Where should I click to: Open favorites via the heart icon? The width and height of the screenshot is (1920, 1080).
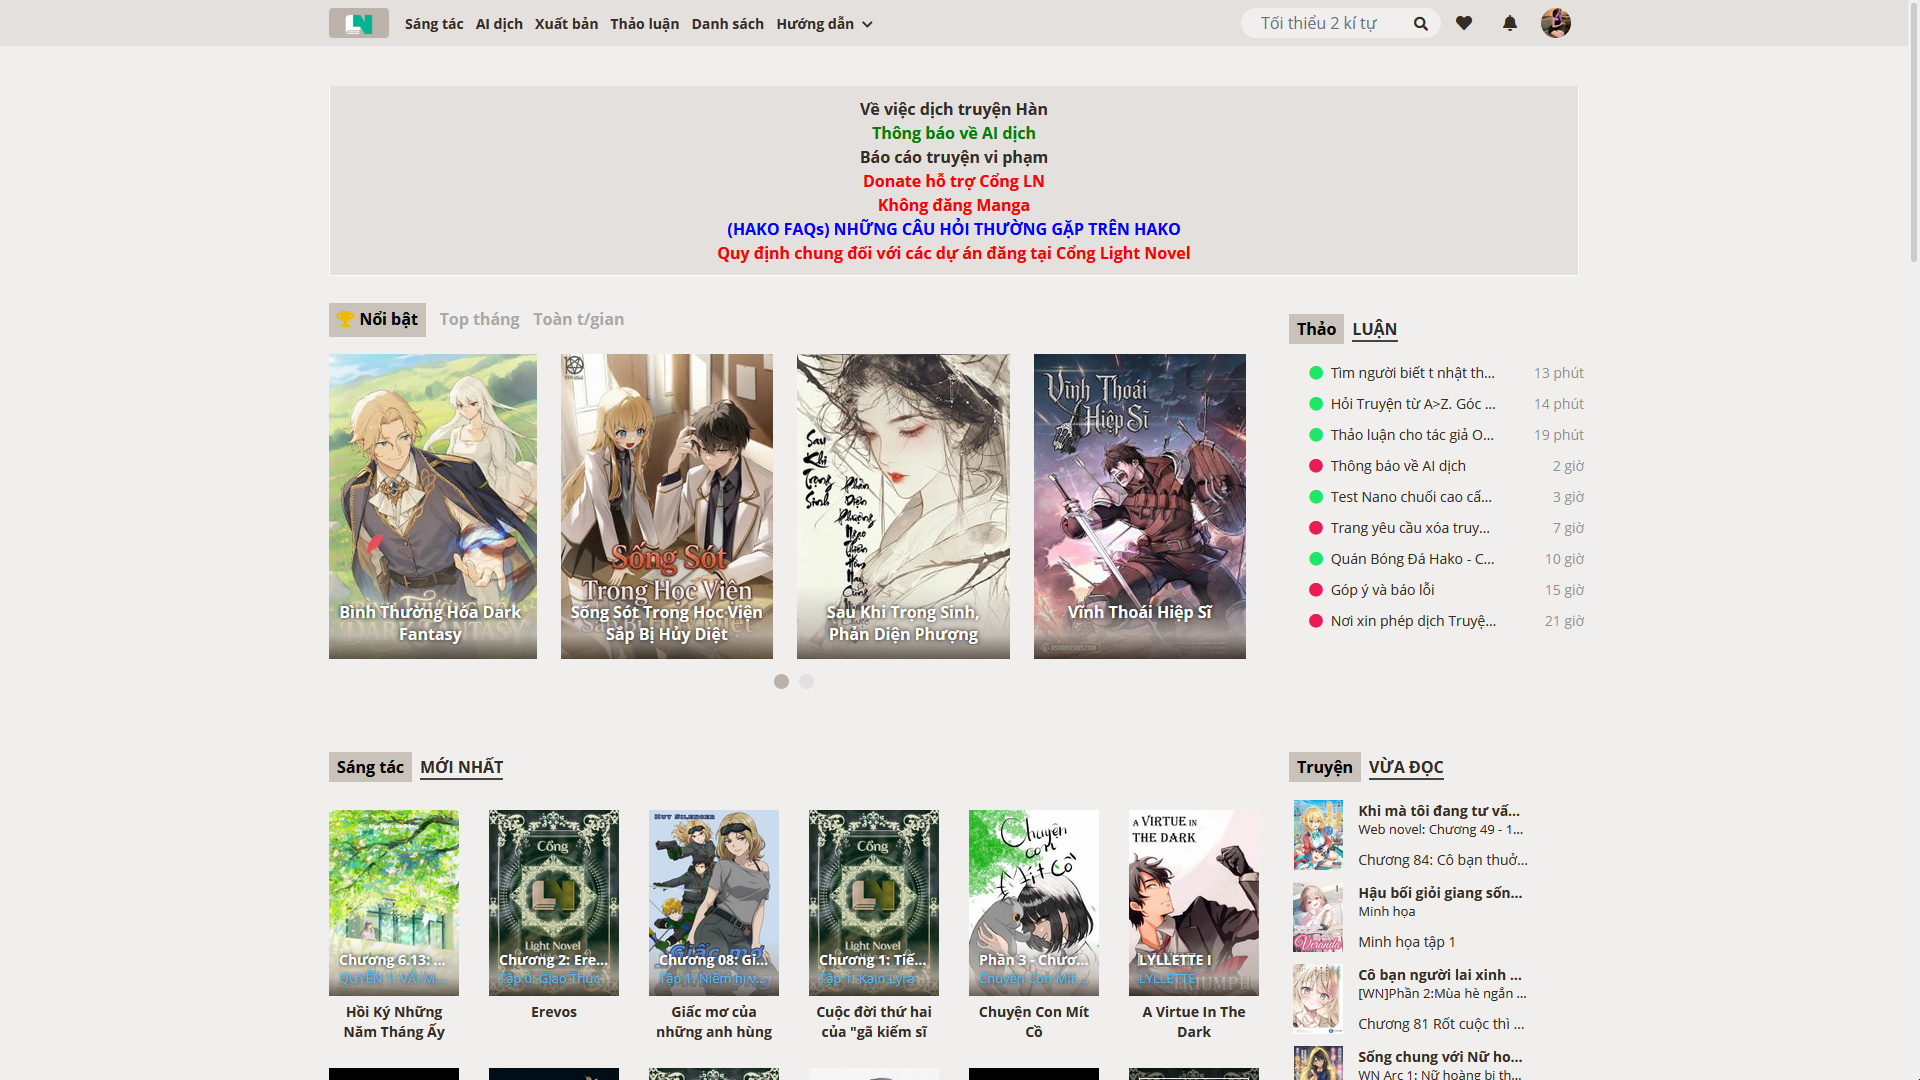tap(1464, 23)
